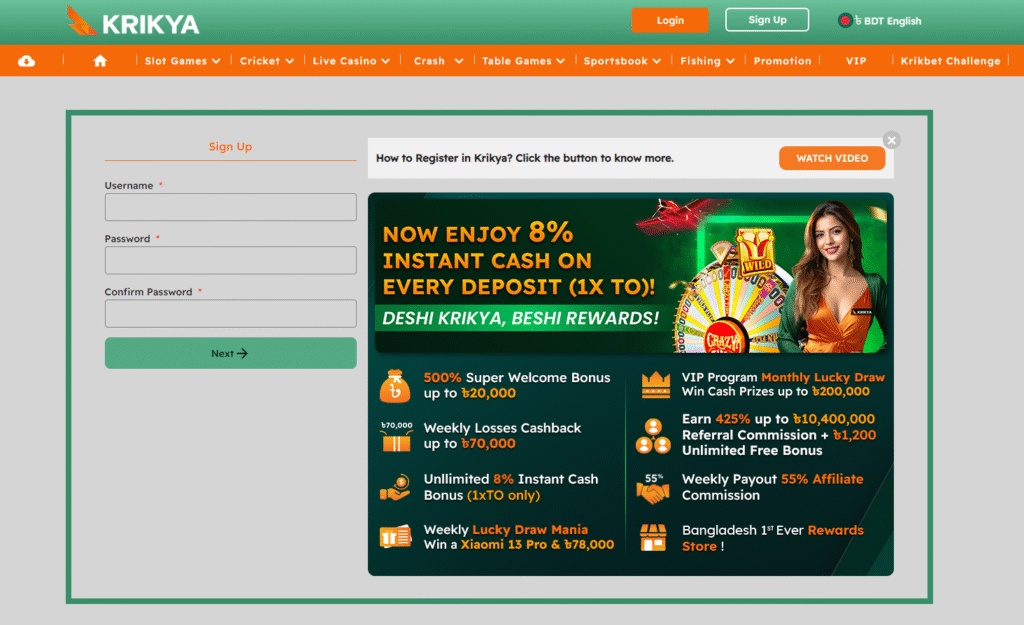Expand the Sportsbook dropdown menu
The height and width of the screenshot is (625, 1024).
(622, 61)
